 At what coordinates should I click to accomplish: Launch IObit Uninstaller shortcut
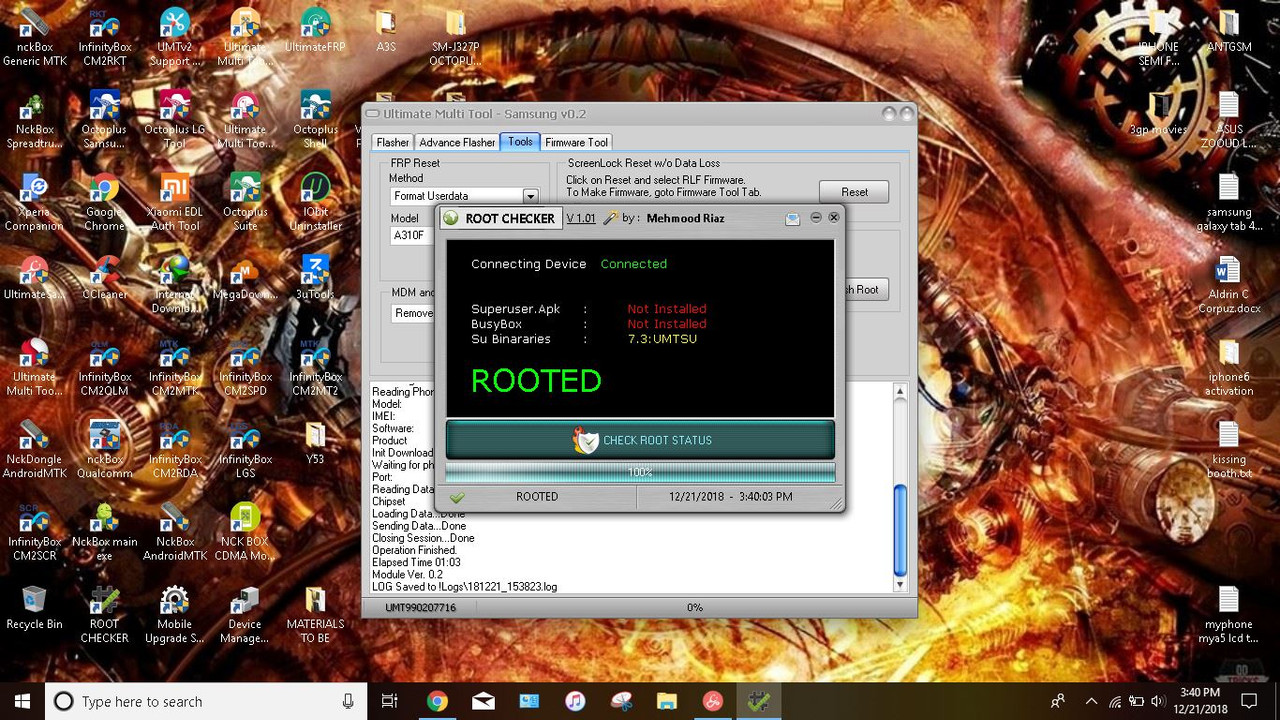click(x=315, y=203)
